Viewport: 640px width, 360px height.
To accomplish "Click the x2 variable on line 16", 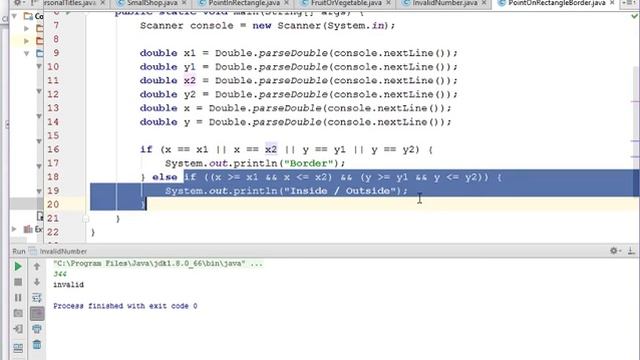I will coord(271,149).
